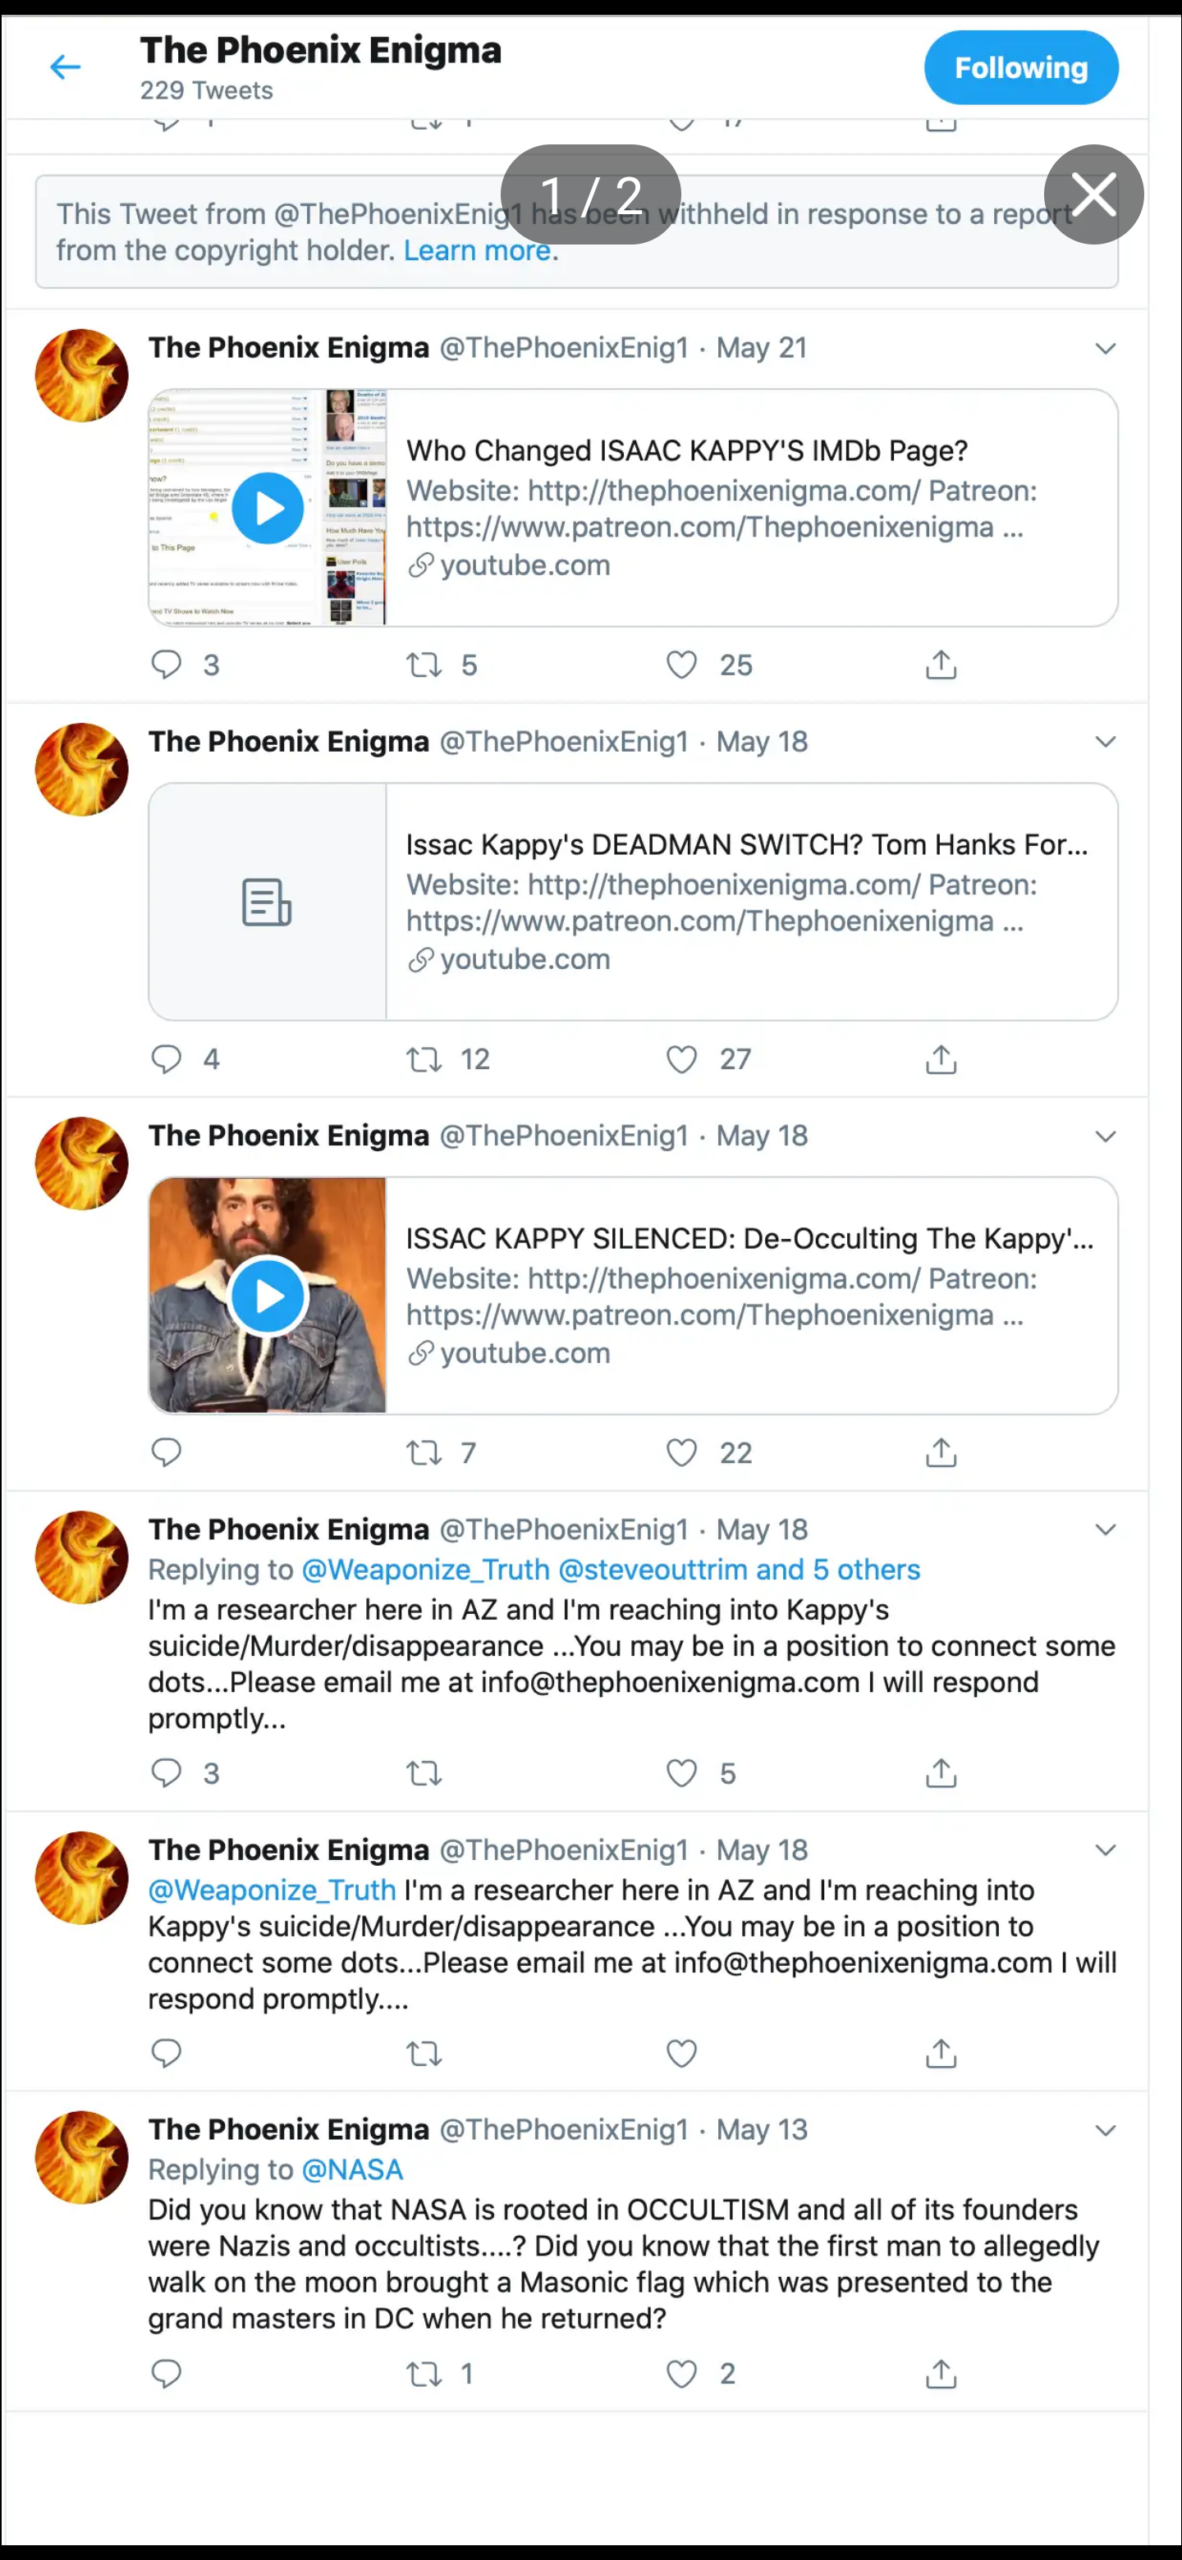Retweet the IMDb Page tweet with 5 retweets
This screenshot has width=1182, height=2560.
pos(425,665)
